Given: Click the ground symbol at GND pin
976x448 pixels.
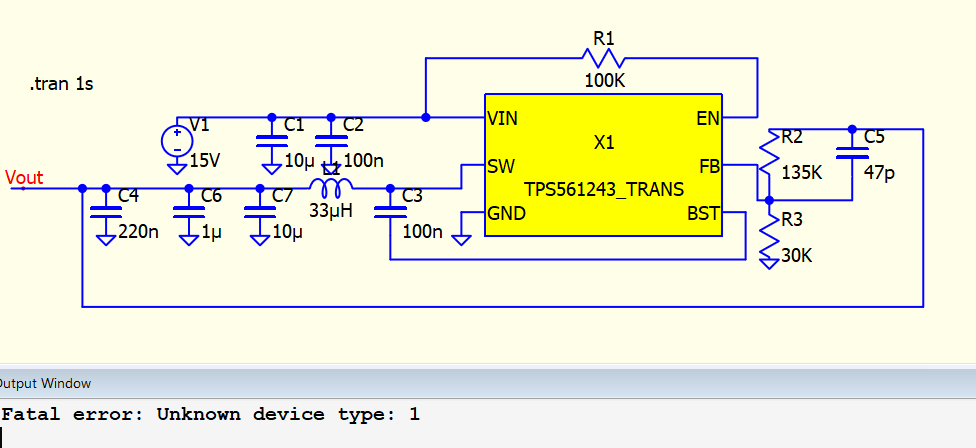Looking at the screenshot, I should click(461, 240).
